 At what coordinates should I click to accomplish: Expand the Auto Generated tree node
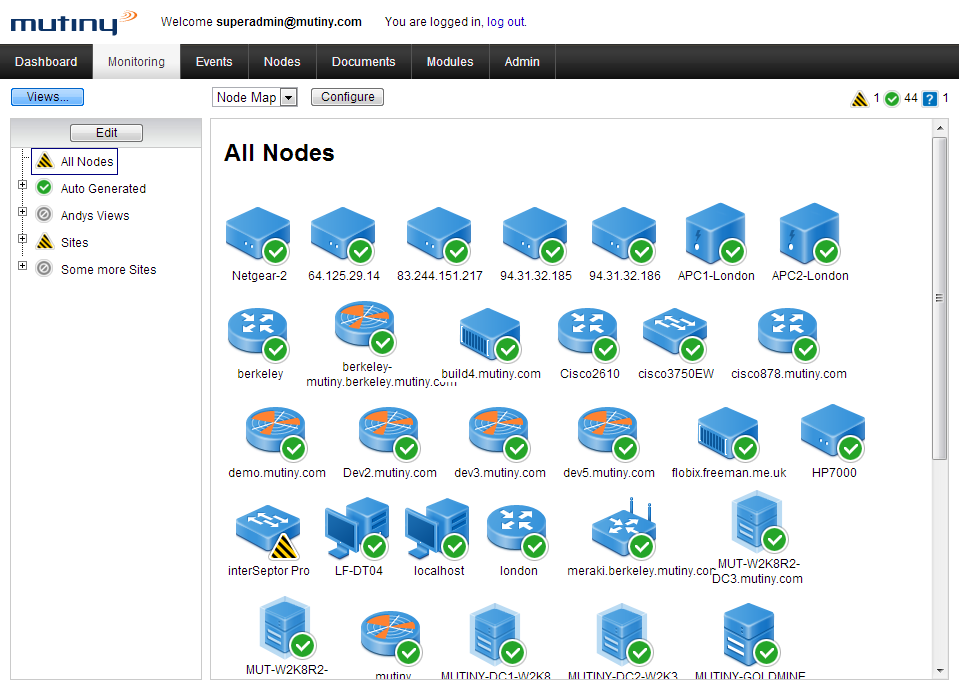point(23,185)
